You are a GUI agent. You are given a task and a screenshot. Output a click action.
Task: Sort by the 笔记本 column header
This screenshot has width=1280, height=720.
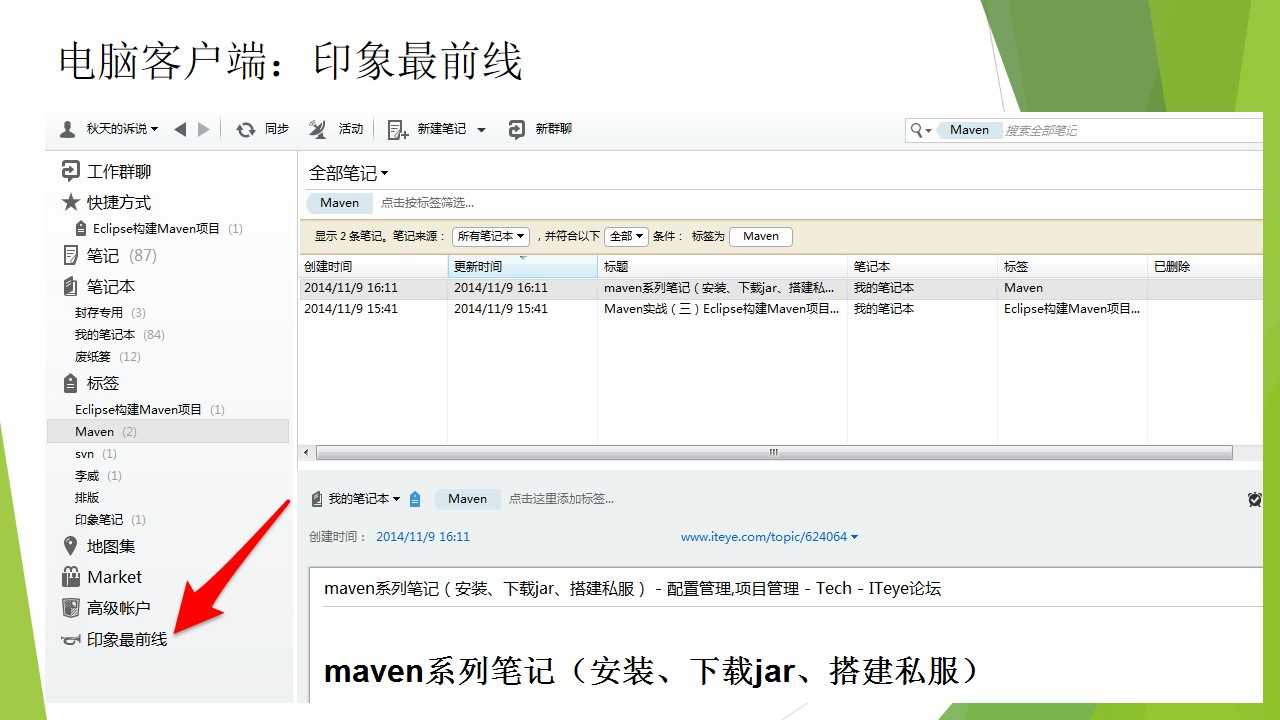(x=922, y=267)
